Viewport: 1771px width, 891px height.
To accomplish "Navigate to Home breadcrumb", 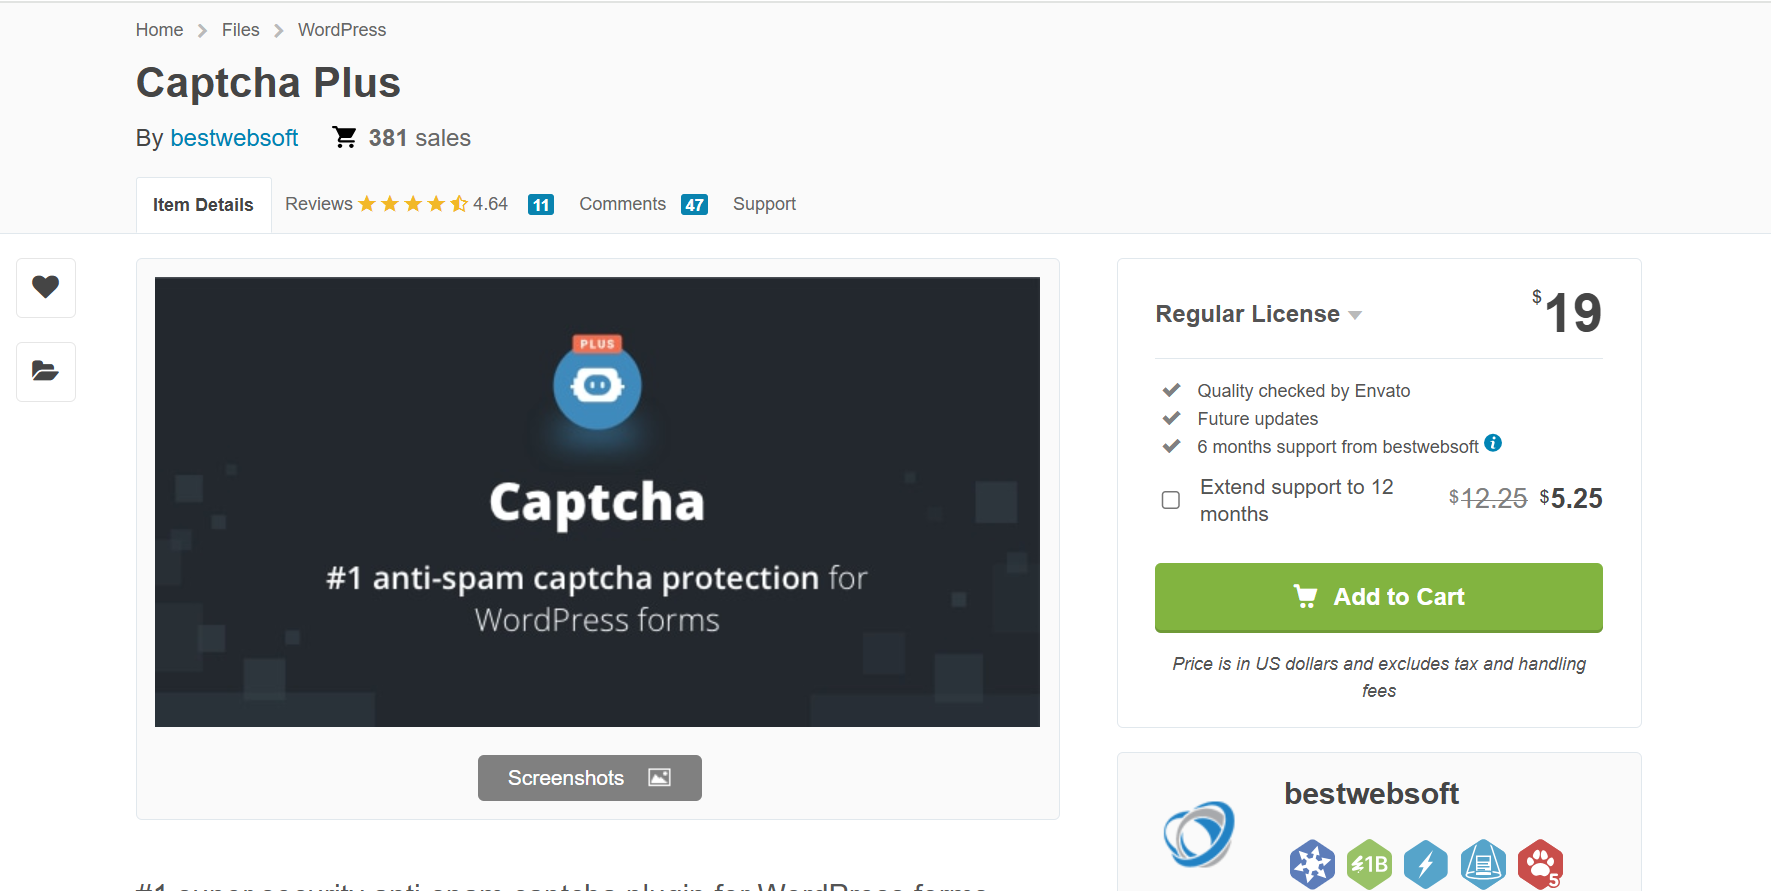I will 159,30.
